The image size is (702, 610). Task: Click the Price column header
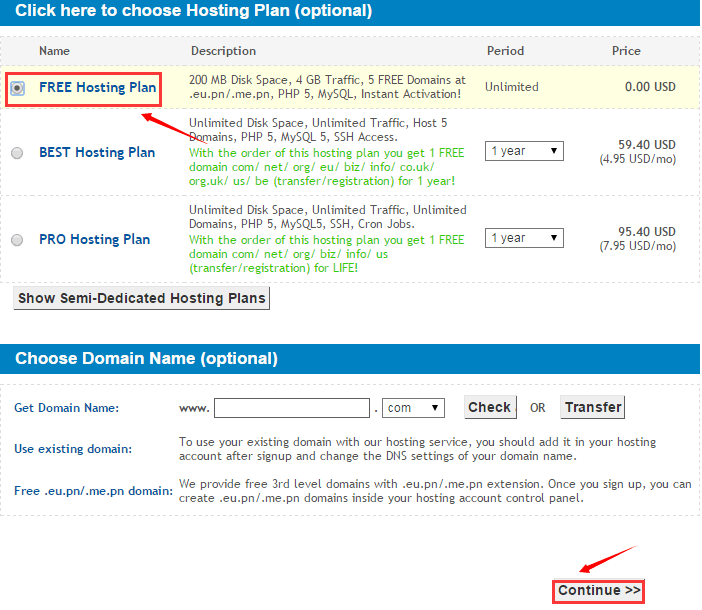click(x=626, y=51)
